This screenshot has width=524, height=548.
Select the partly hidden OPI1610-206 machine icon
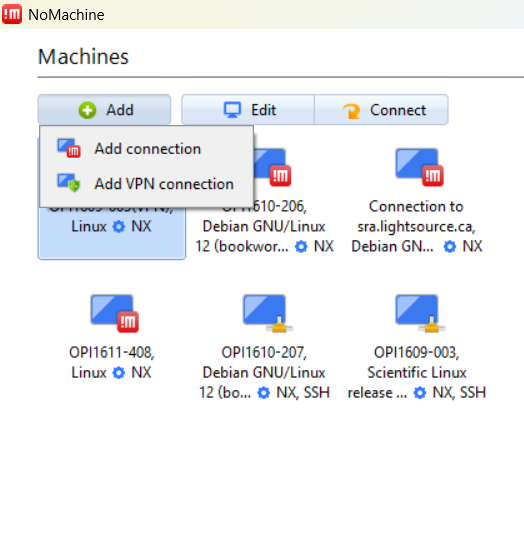272,167
